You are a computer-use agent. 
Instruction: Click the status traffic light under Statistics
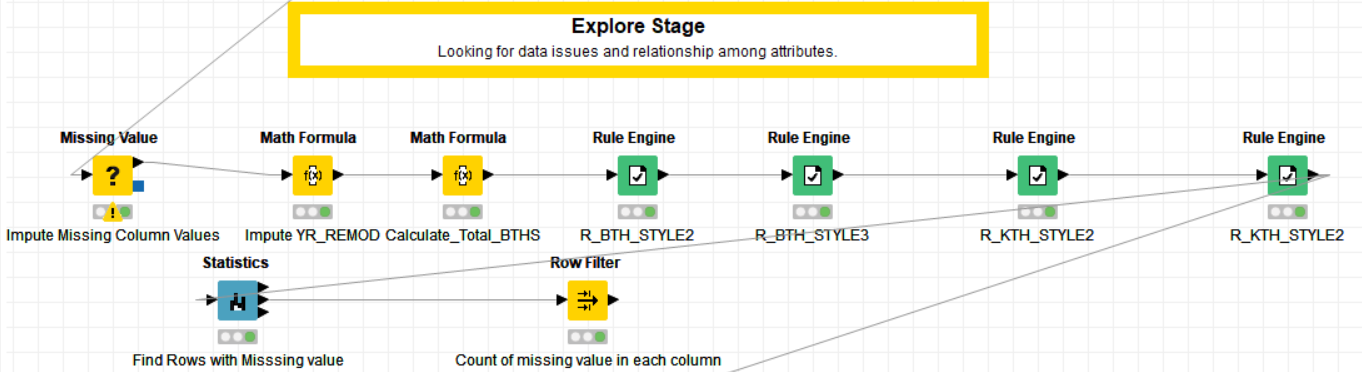(x=237, y=337)
